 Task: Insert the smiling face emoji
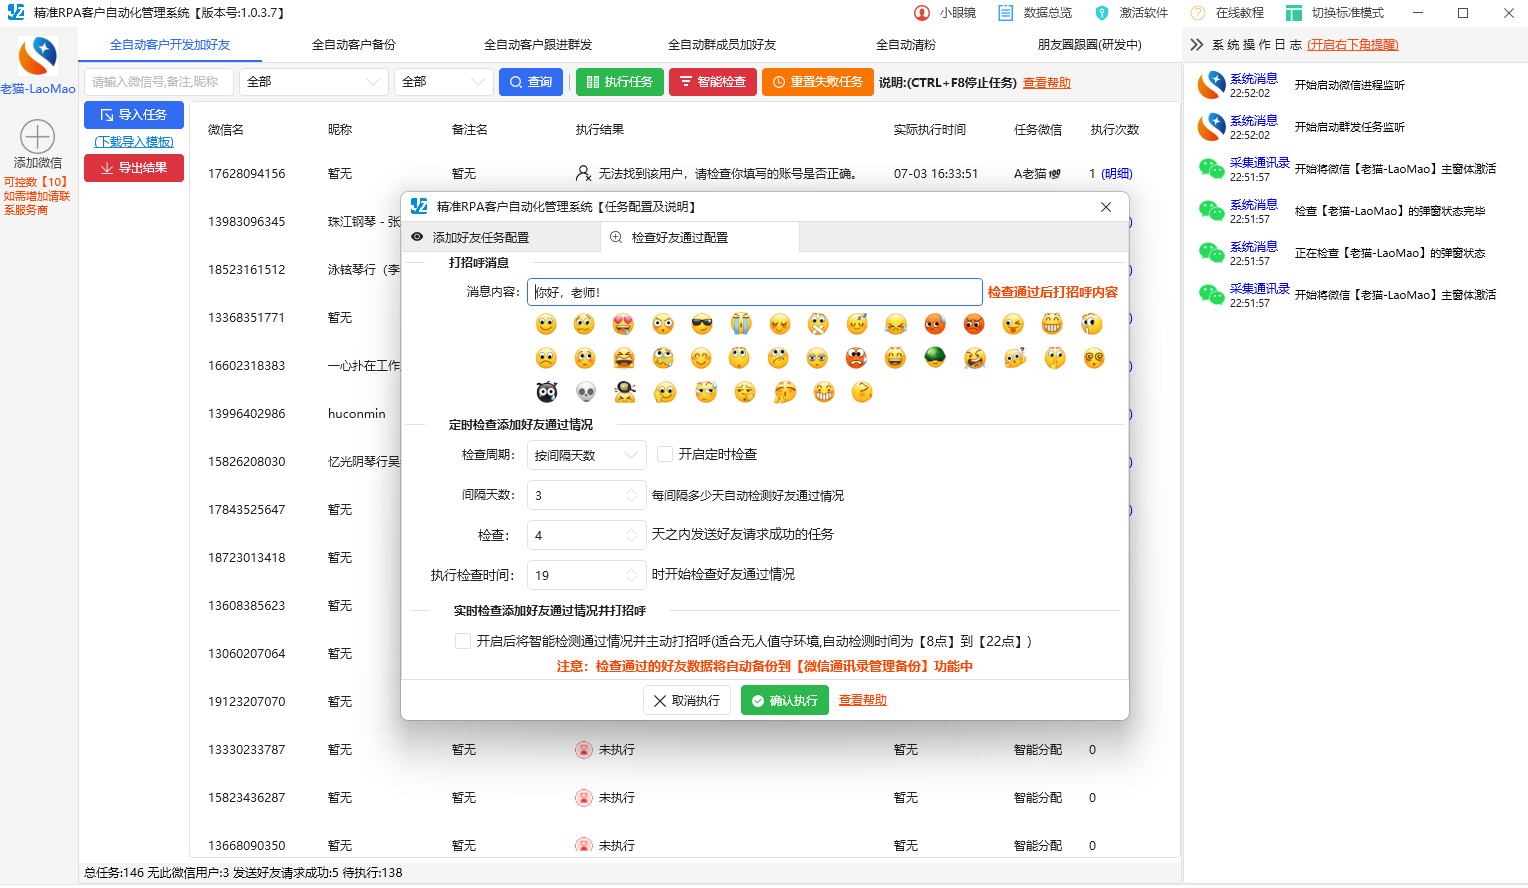click(546, 324)
